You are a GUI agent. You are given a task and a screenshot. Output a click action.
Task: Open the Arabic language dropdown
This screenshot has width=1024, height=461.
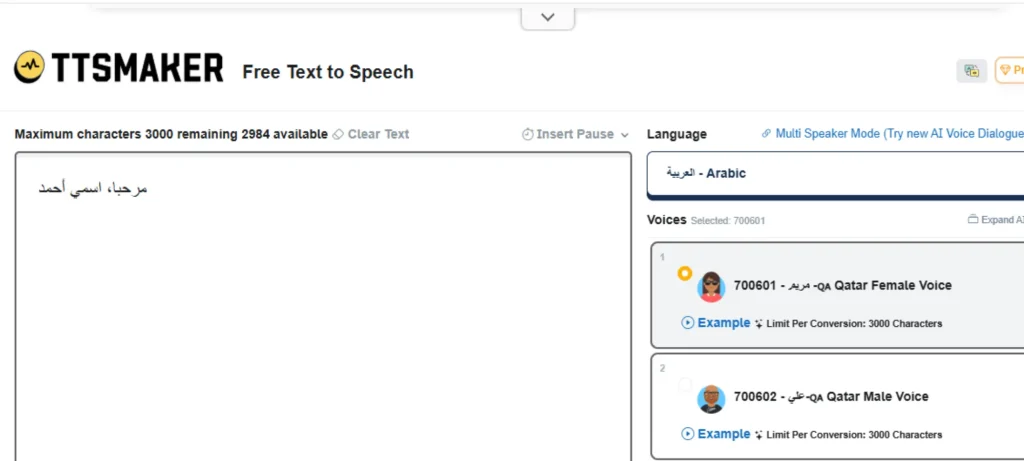(835, 174)
